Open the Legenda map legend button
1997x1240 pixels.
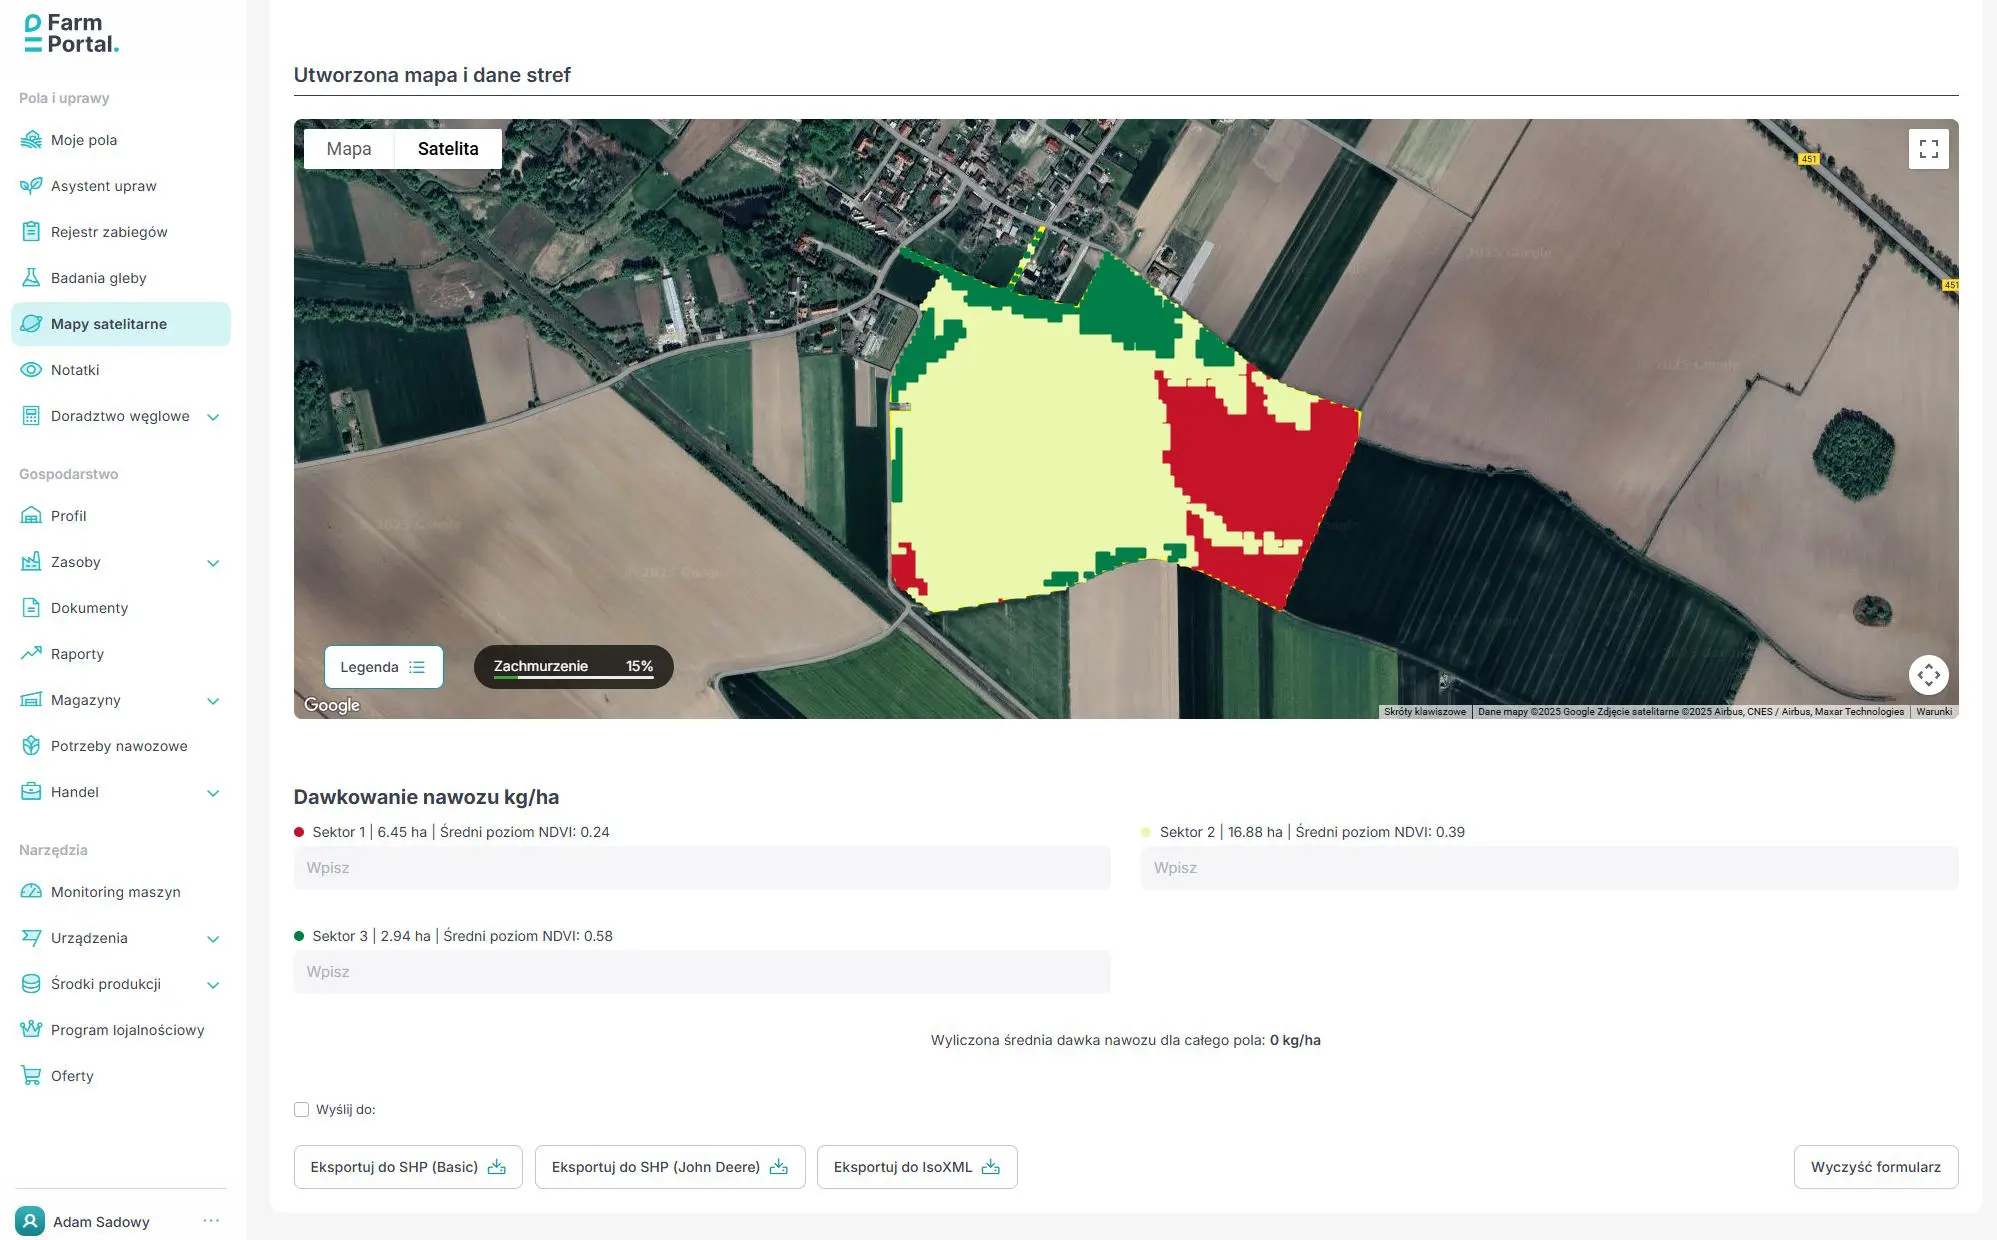point(383,667)
